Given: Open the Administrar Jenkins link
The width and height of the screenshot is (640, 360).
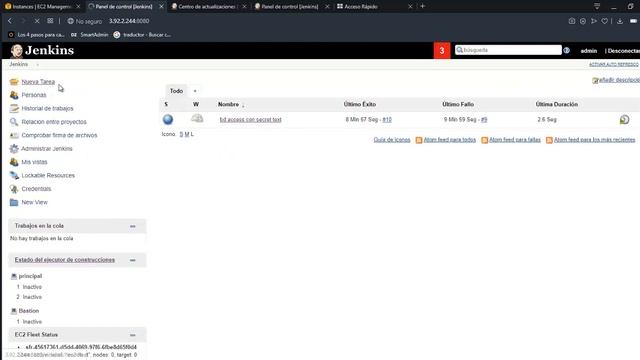Looking at the screenshot, I should click(x=47, y=149).
